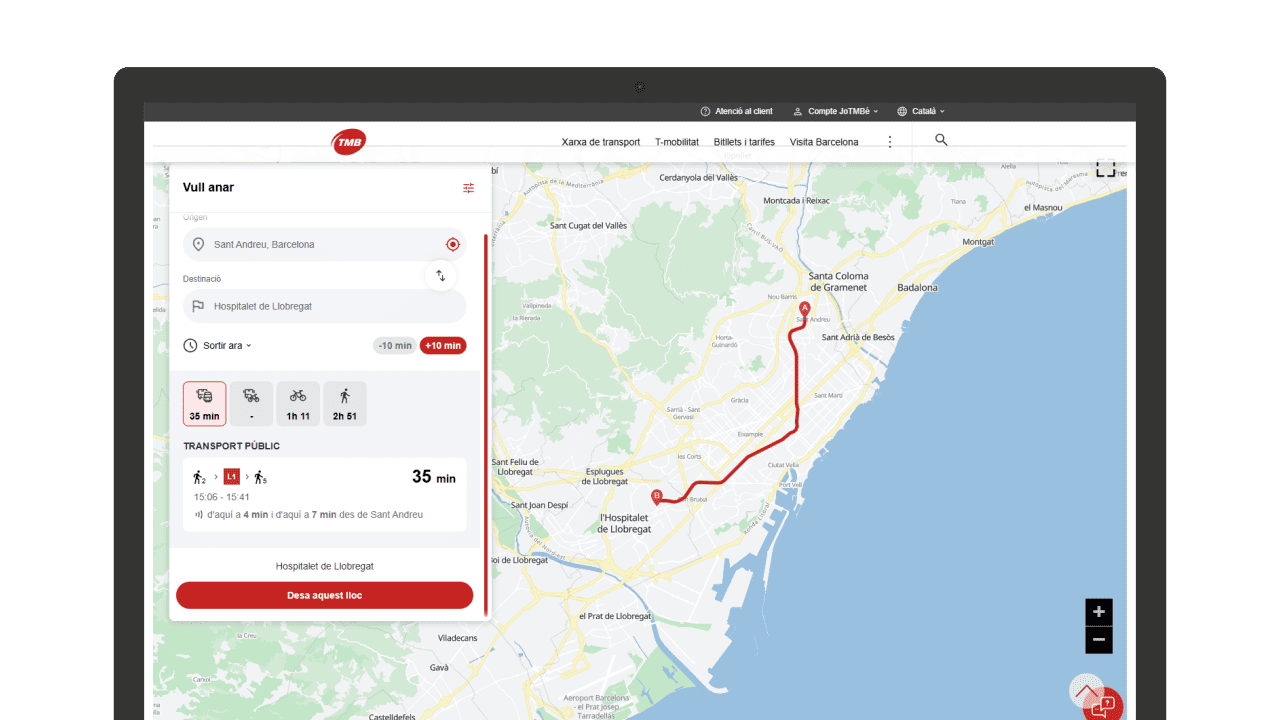
Task: Click the clock icon beside Sortir ara
Action: click(190, 345)
